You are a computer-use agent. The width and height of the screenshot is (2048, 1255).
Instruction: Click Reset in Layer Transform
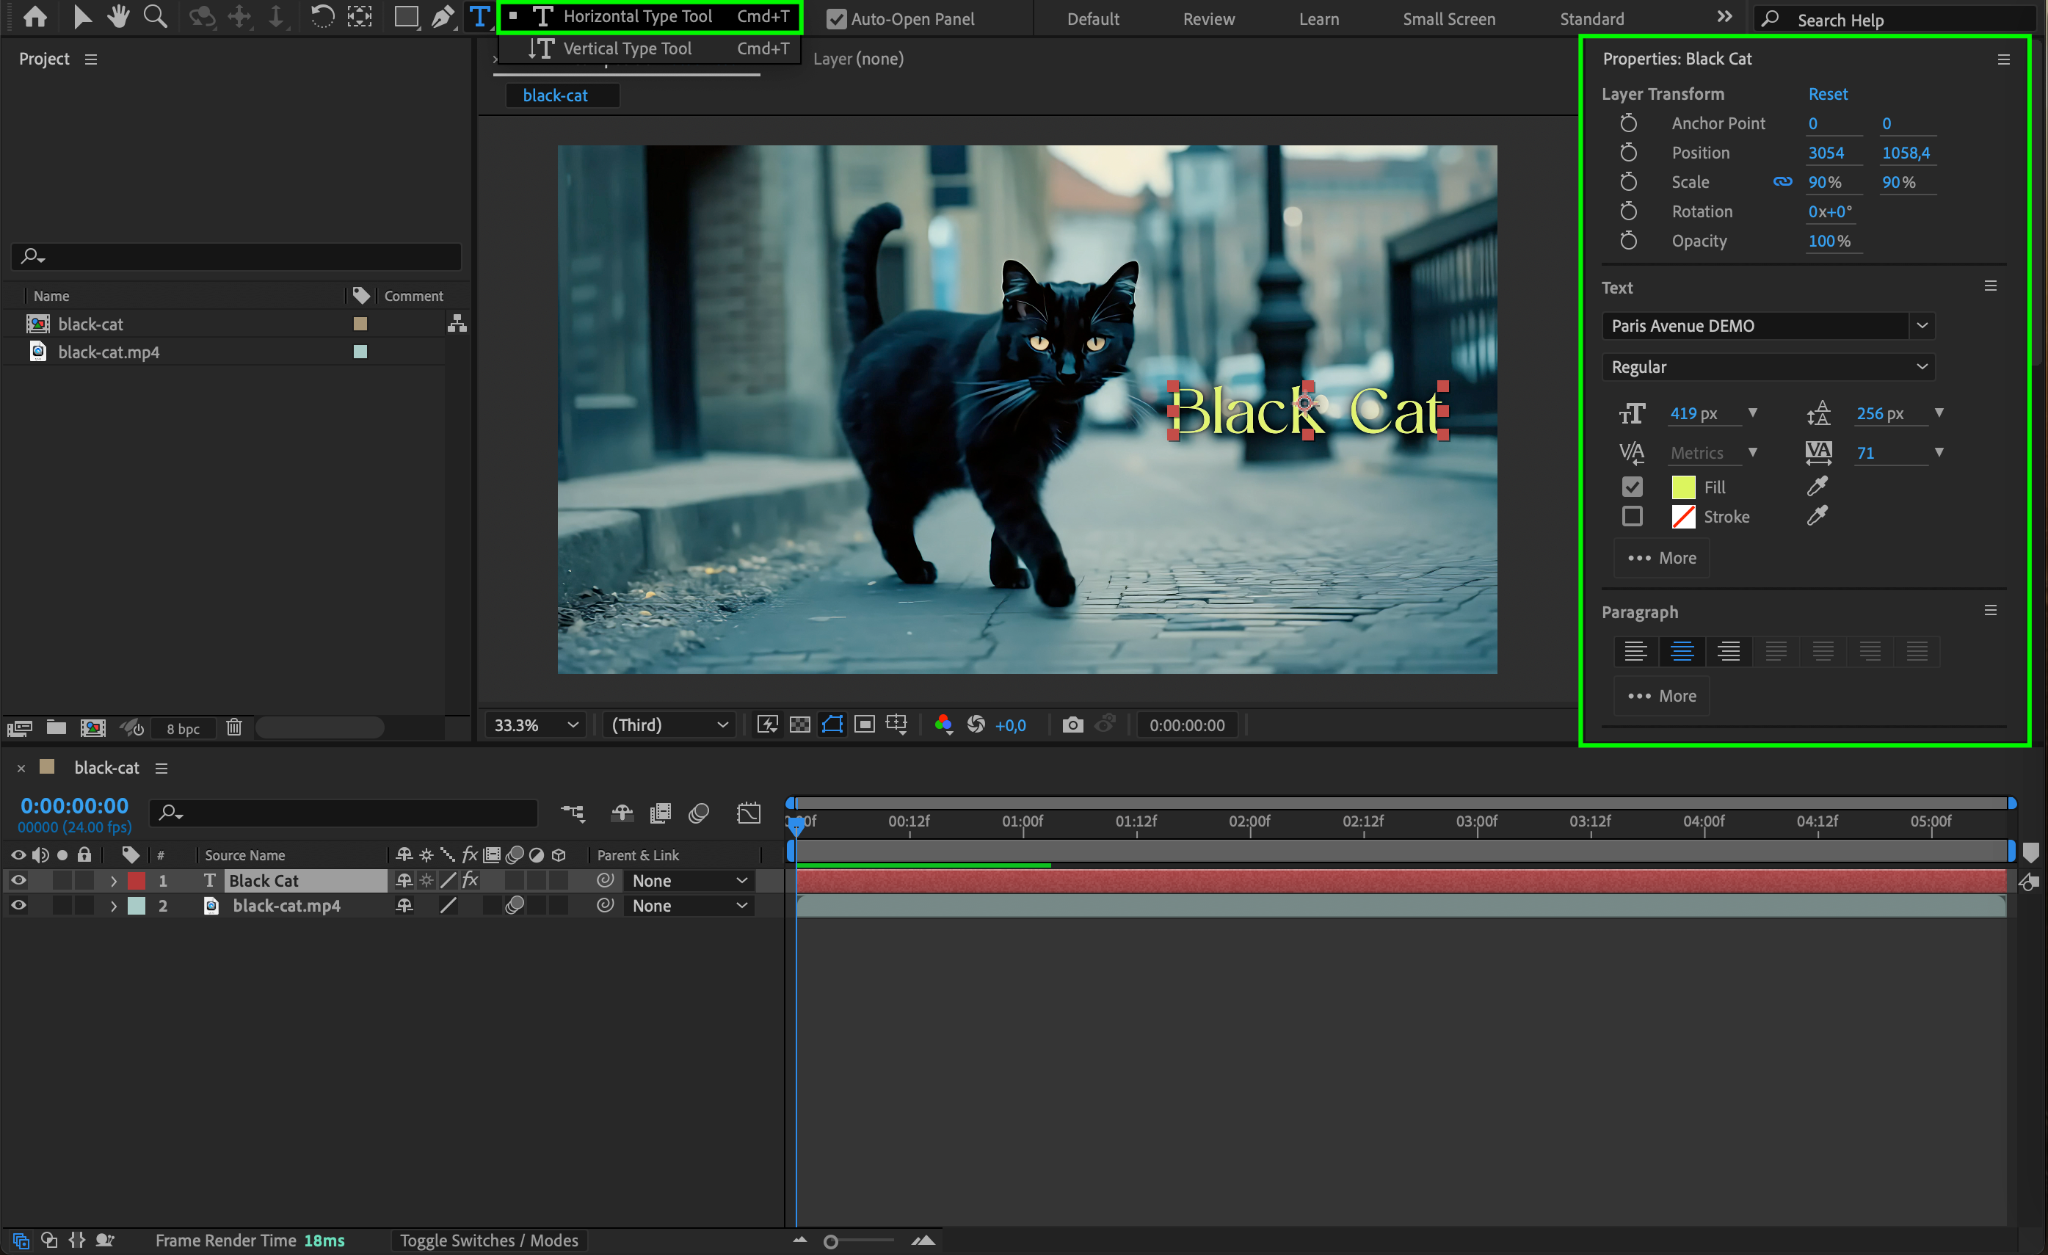point(1827,94)
